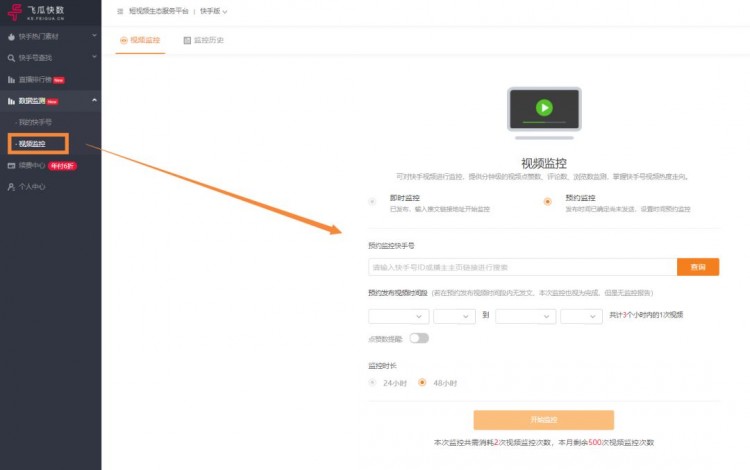Screen dimensions: 750x470
Task: Click the calendar icon on the 监控历史 tab
Action: pos(187,40)
